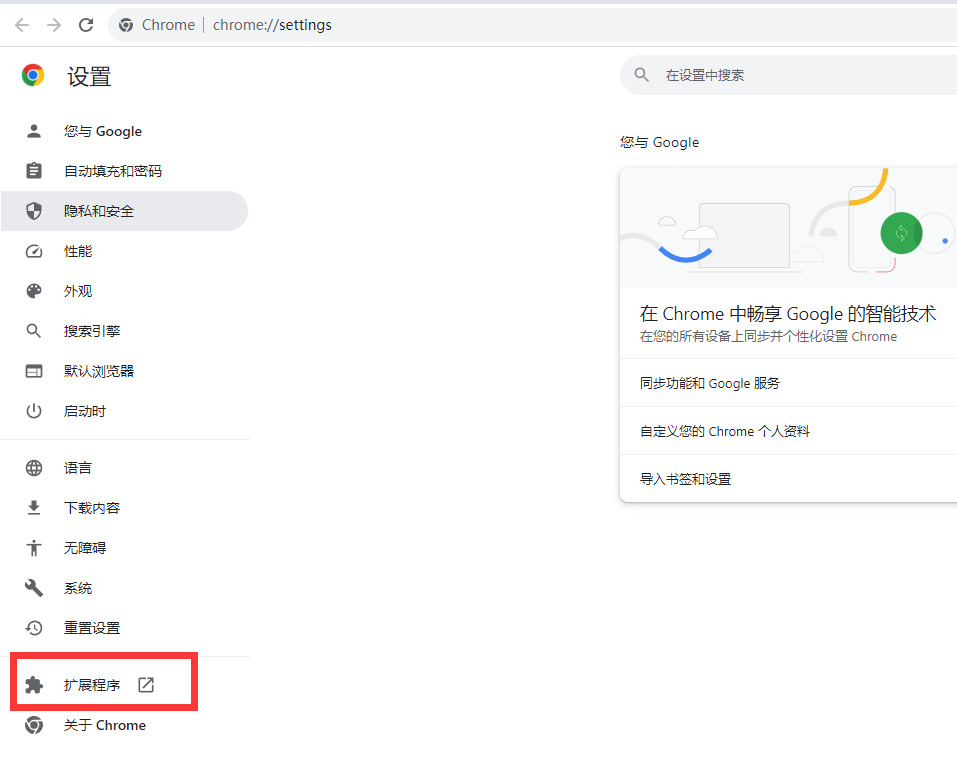Click the palette icon for 外观
Screen dimensions: 957x766
[34, 291]
